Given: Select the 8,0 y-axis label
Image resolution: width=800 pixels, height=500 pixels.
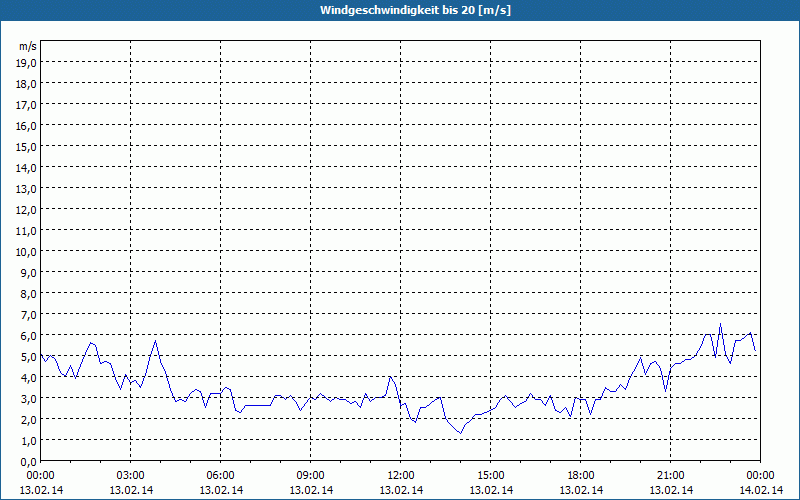Looking at the screenshot, I should tap(29, 294).
